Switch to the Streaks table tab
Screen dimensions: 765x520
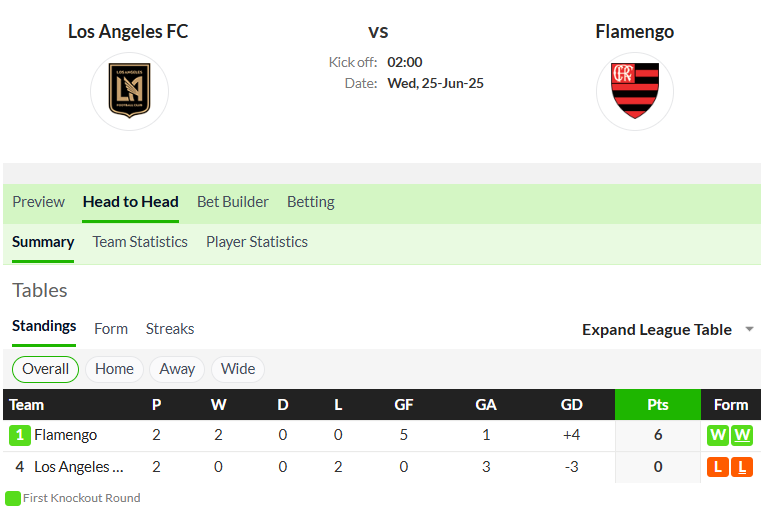point(170,329)
